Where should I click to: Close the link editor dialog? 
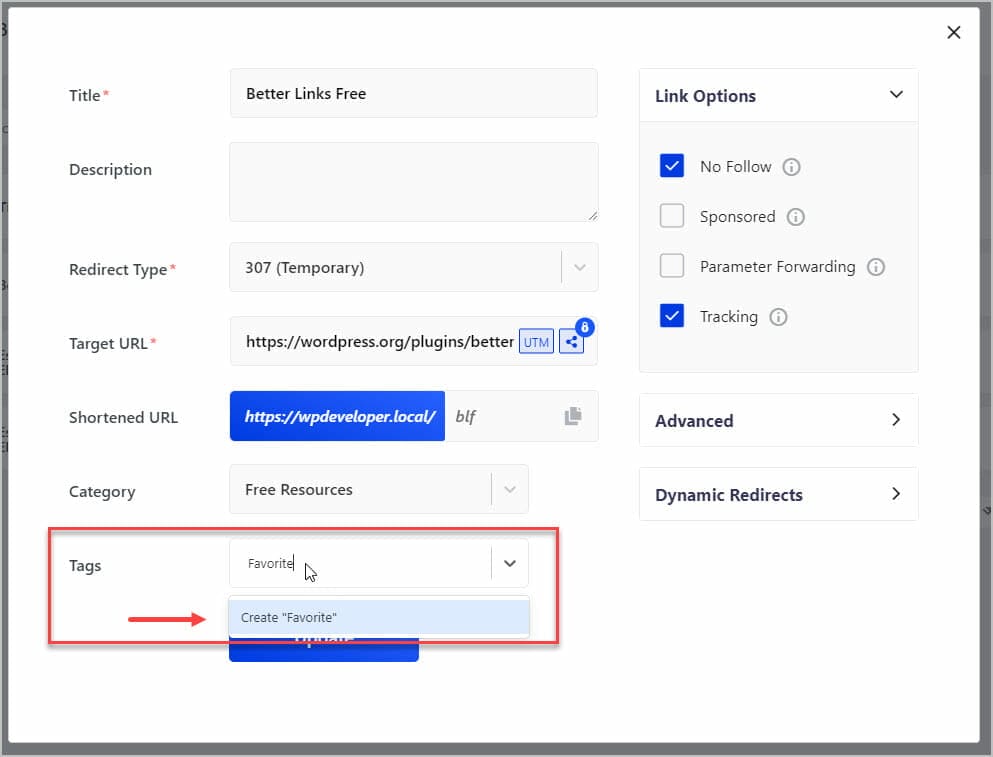click(x=954, y=32)
